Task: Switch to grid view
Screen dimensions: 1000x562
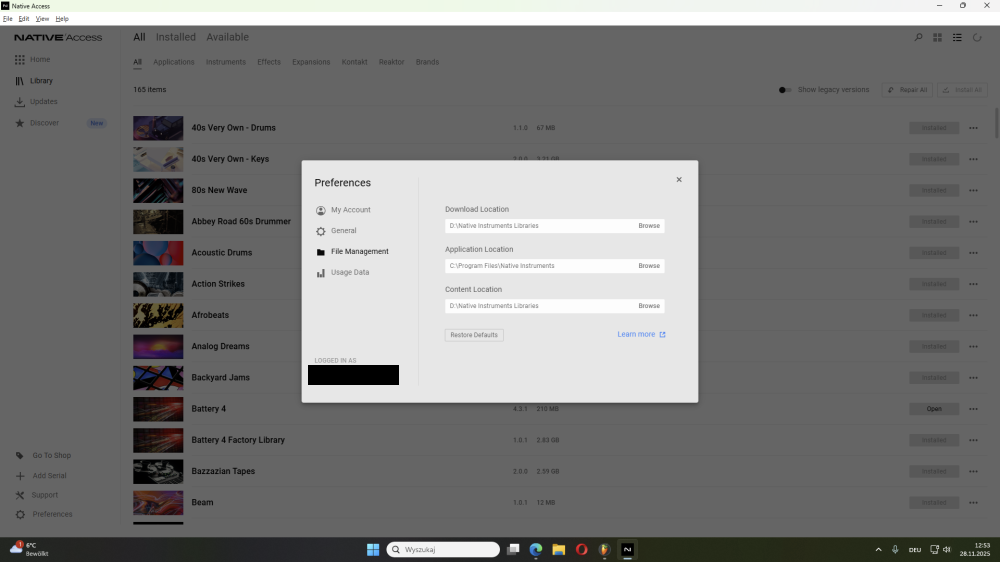Action: (x=938, y=38)
